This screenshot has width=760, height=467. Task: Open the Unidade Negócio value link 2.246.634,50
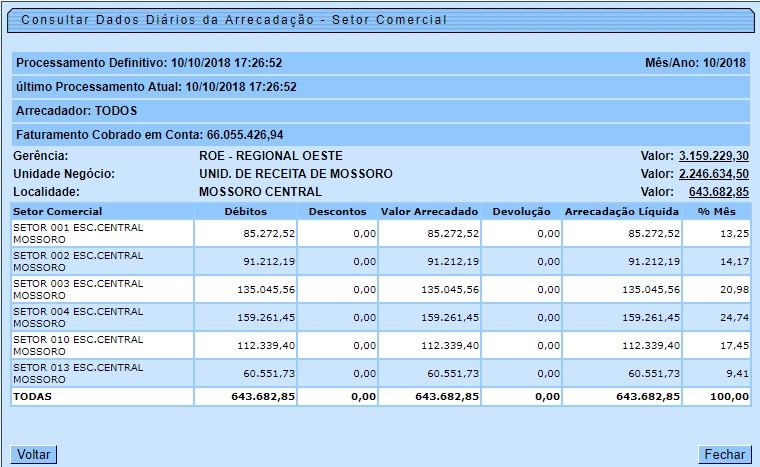[713, 174]
